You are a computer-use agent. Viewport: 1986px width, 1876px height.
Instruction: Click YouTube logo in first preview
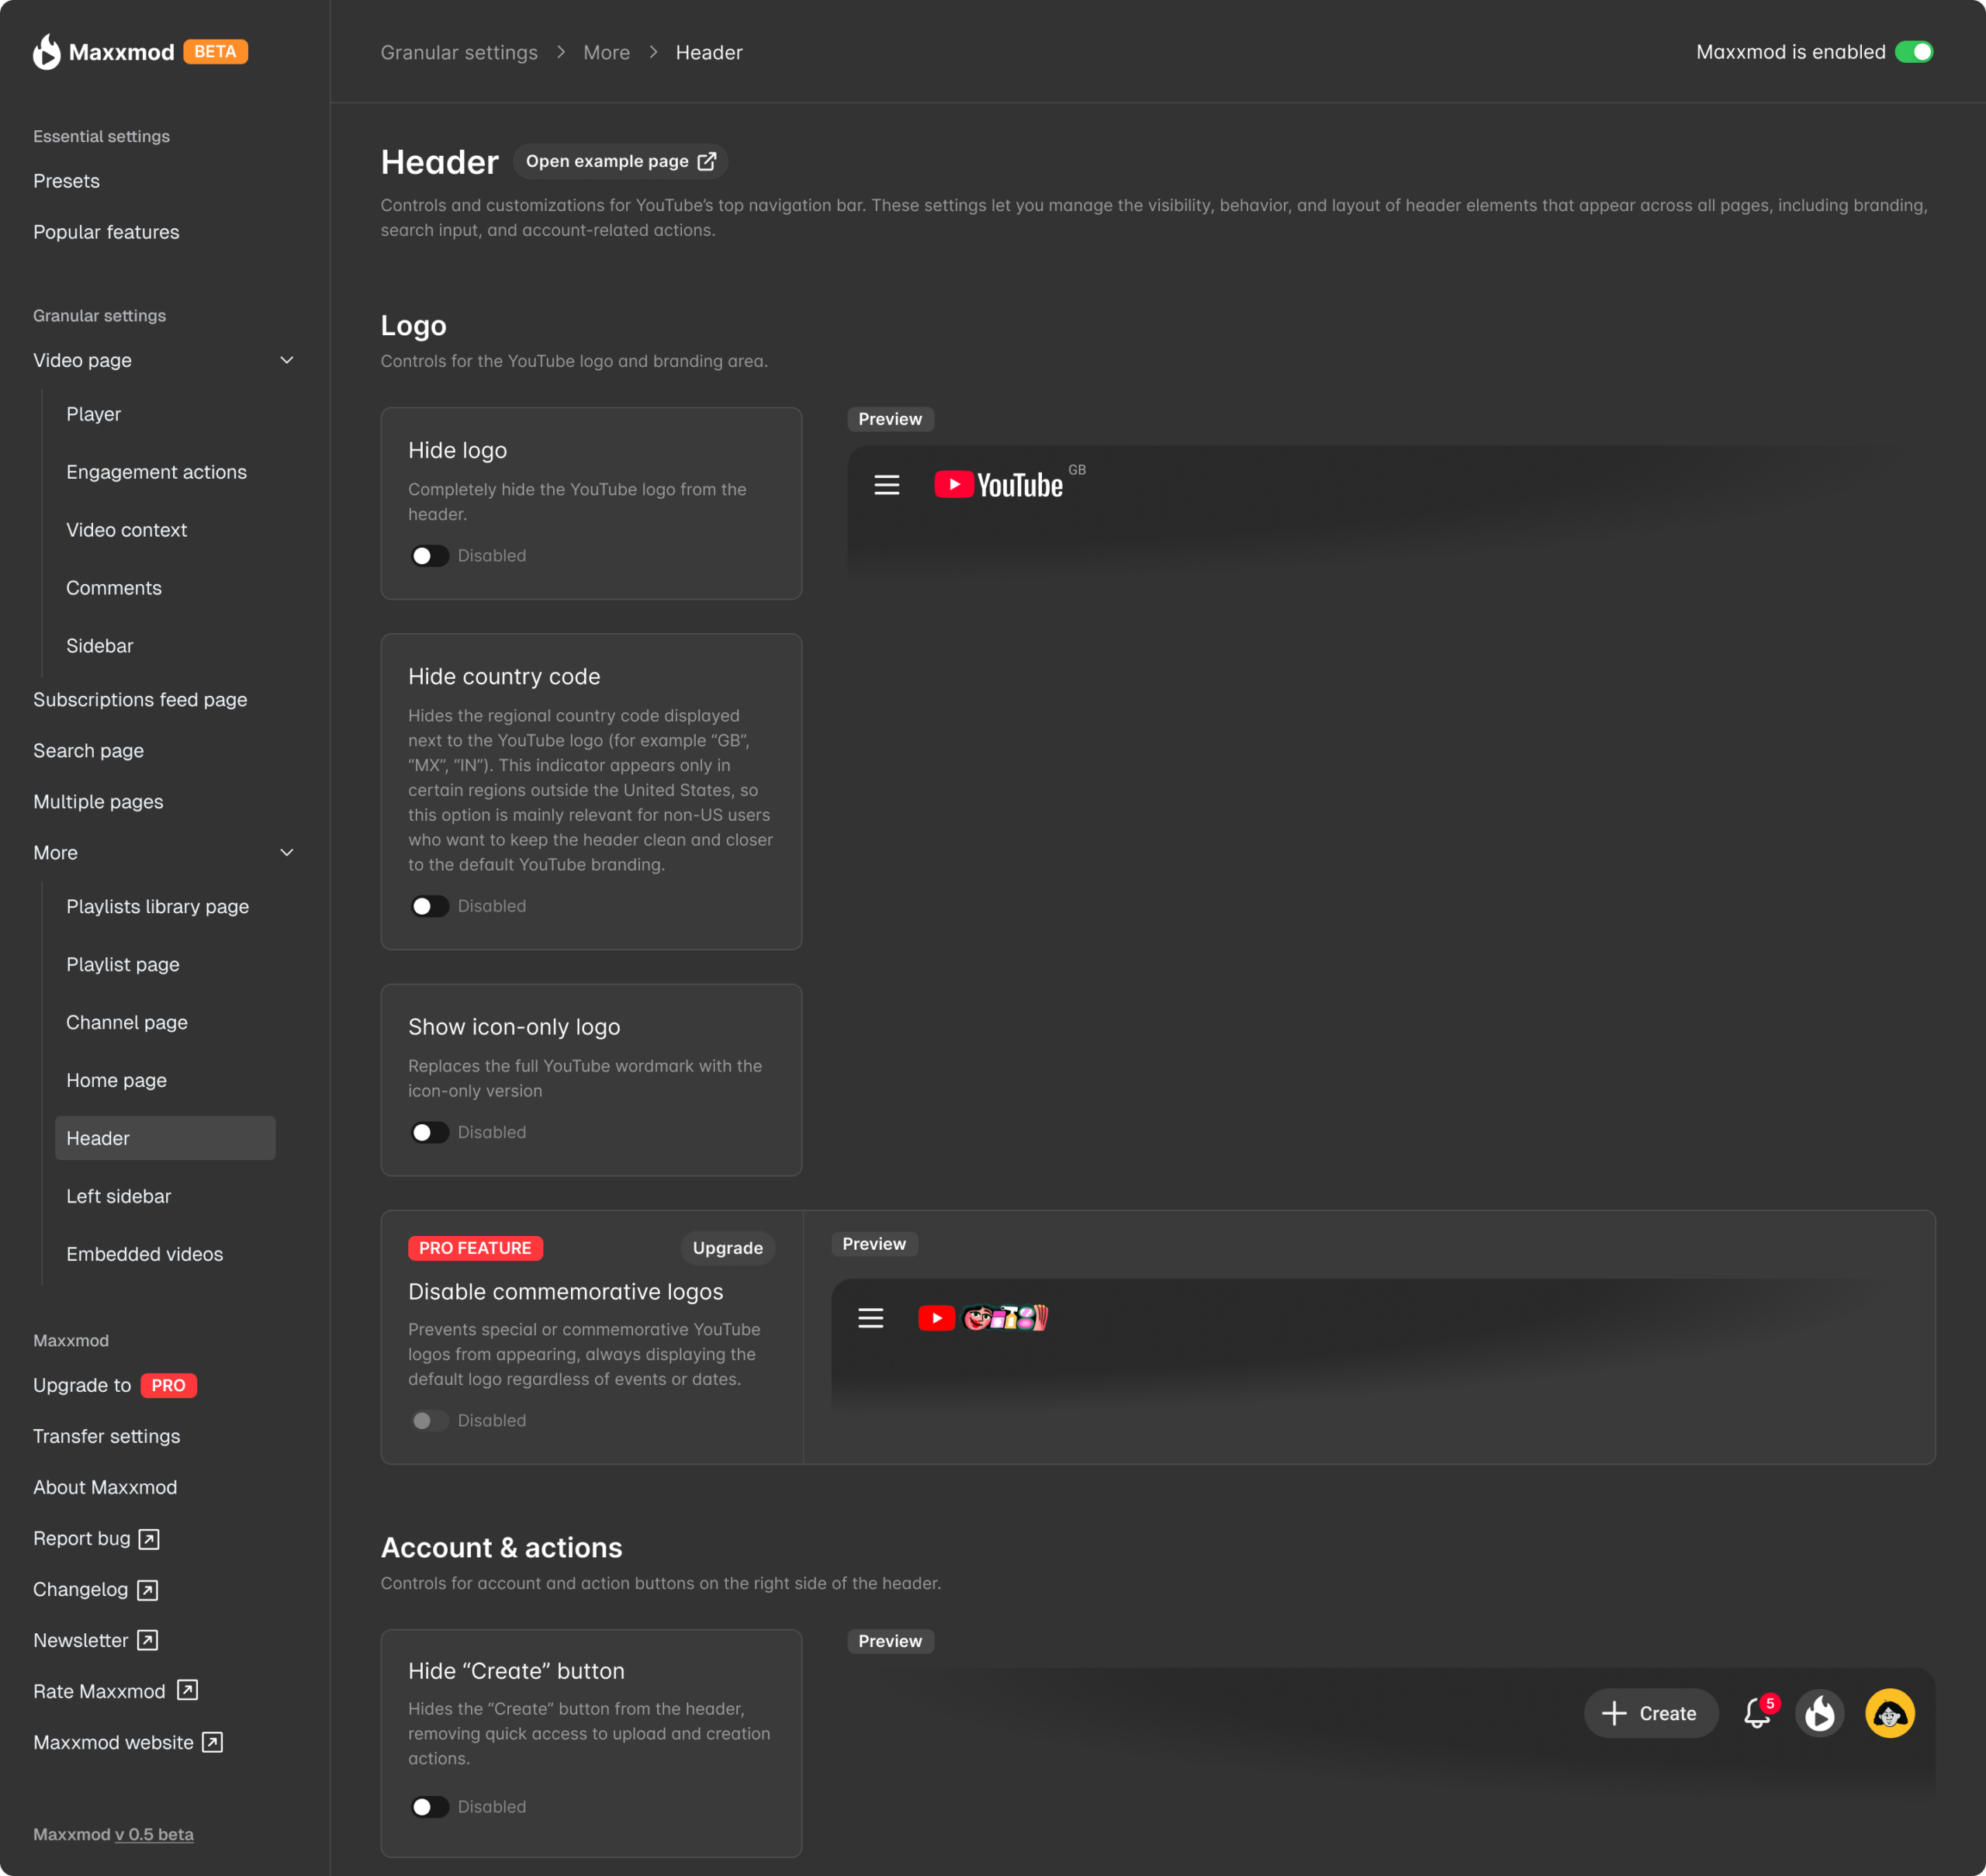click(x=998, y=485)
